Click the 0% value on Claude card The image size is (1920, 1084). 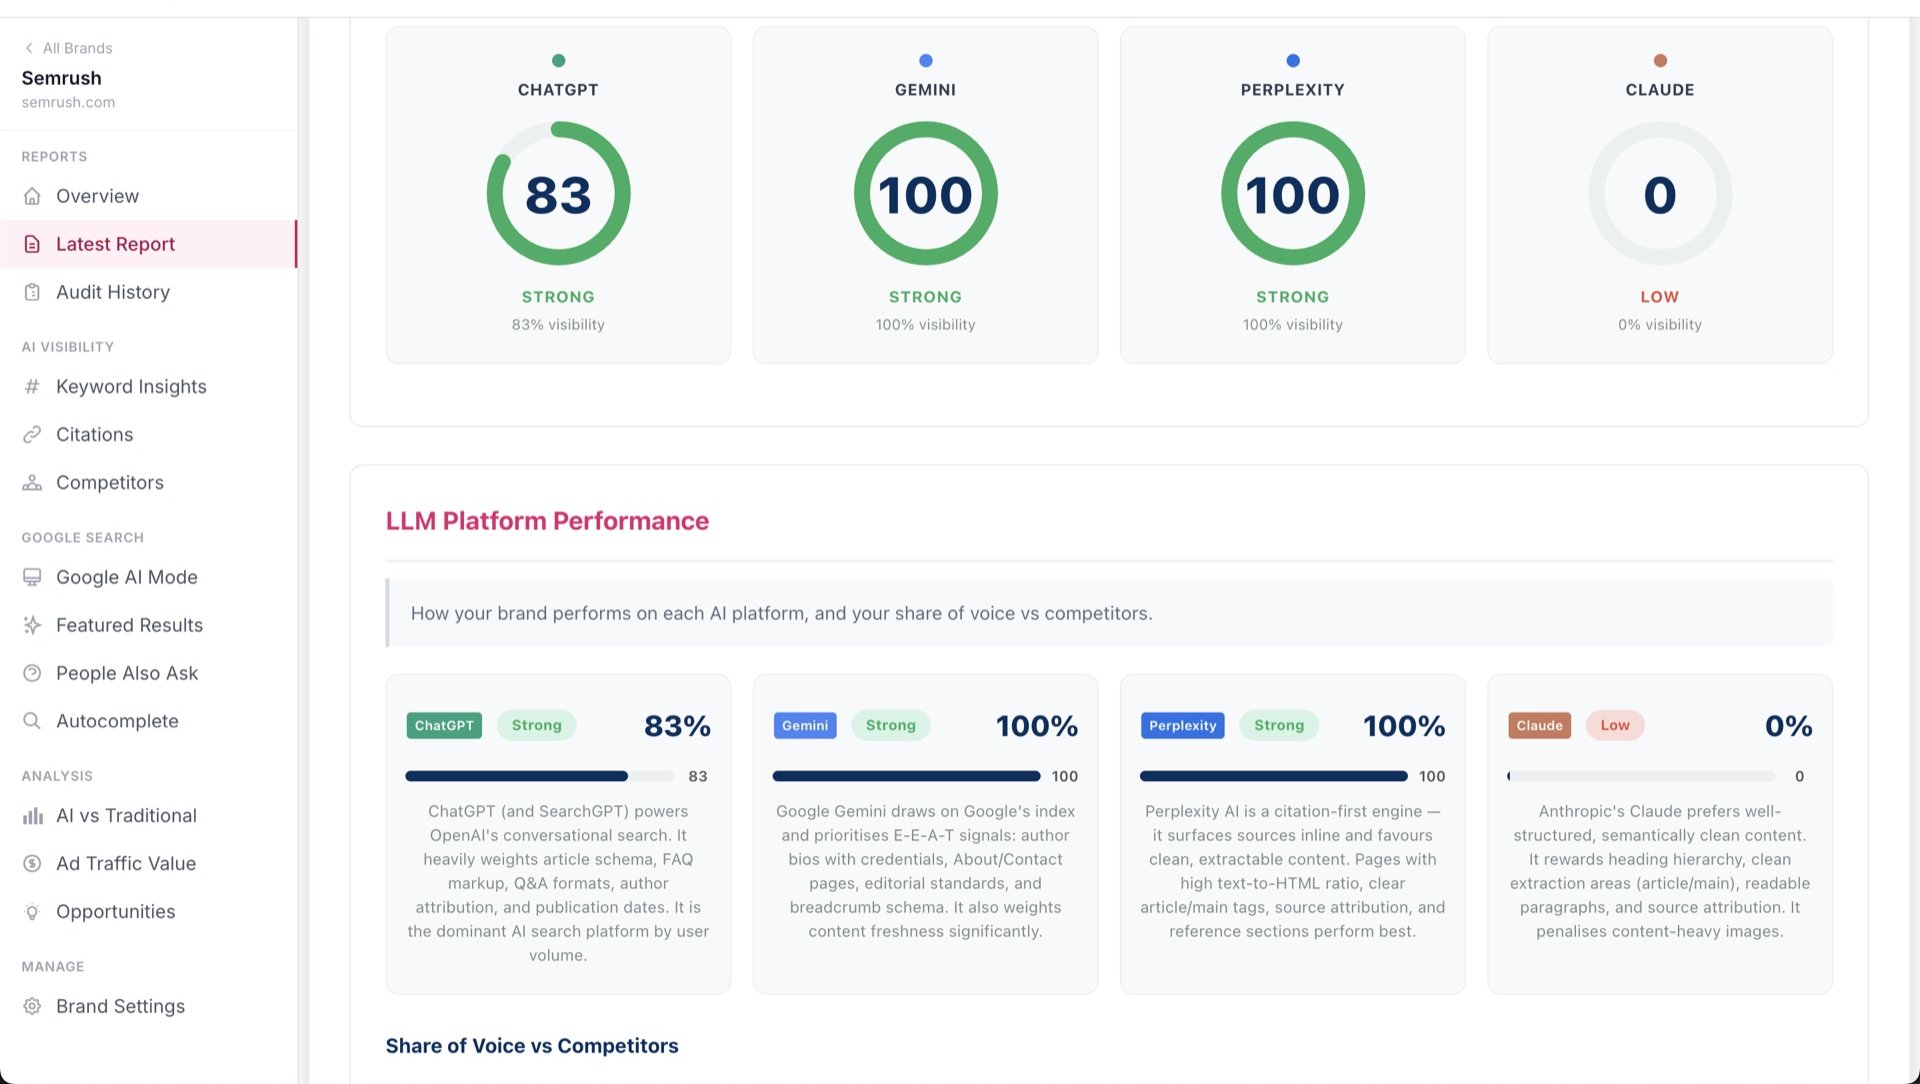[1788, 726]
